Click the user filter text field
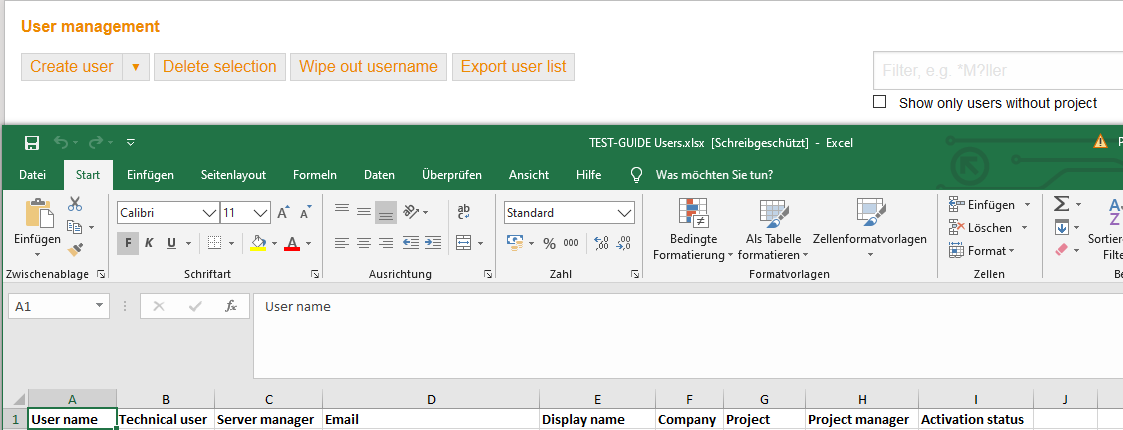 point(998,70)
